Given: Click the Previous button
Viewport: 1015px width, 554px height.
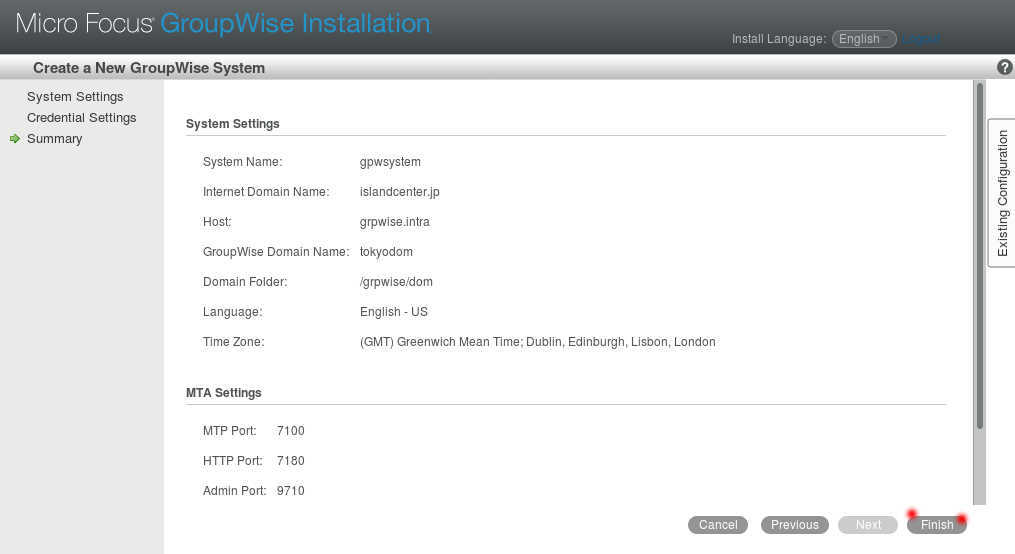Looking at the screenshot, I should pyautogui.click(x=794, y=525).
